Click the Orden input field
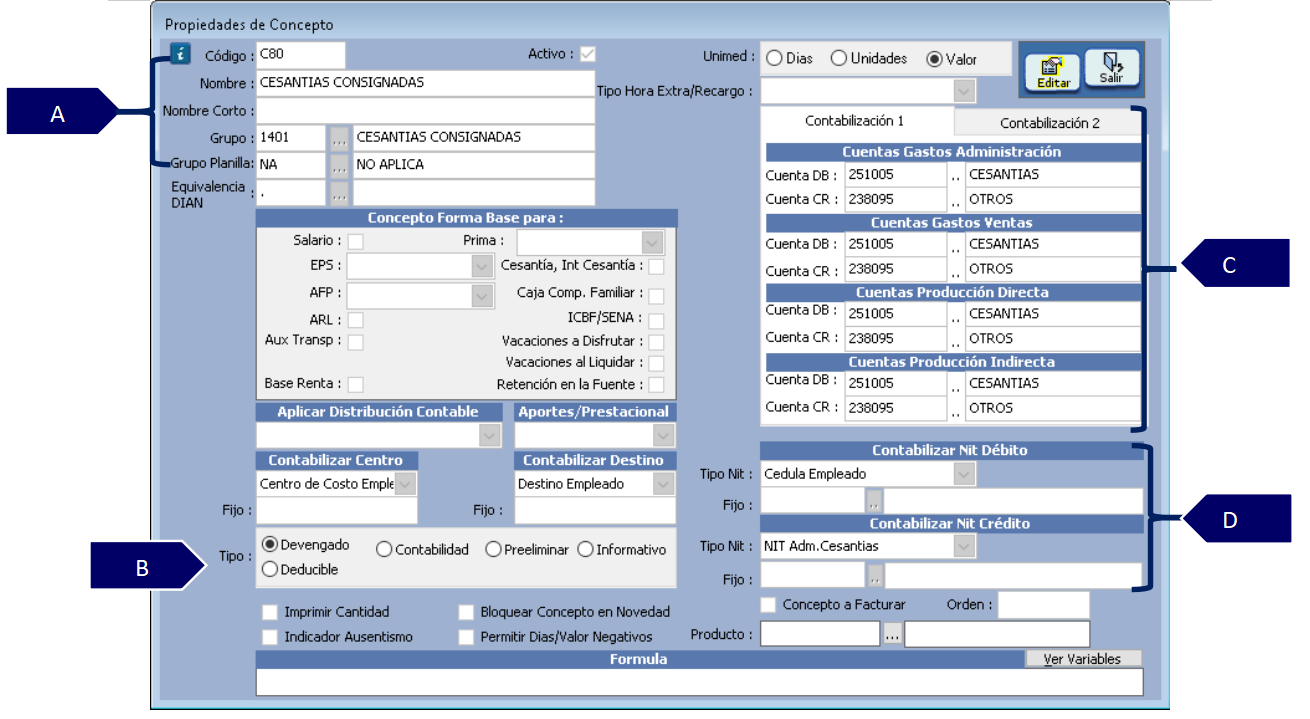 1043,605
